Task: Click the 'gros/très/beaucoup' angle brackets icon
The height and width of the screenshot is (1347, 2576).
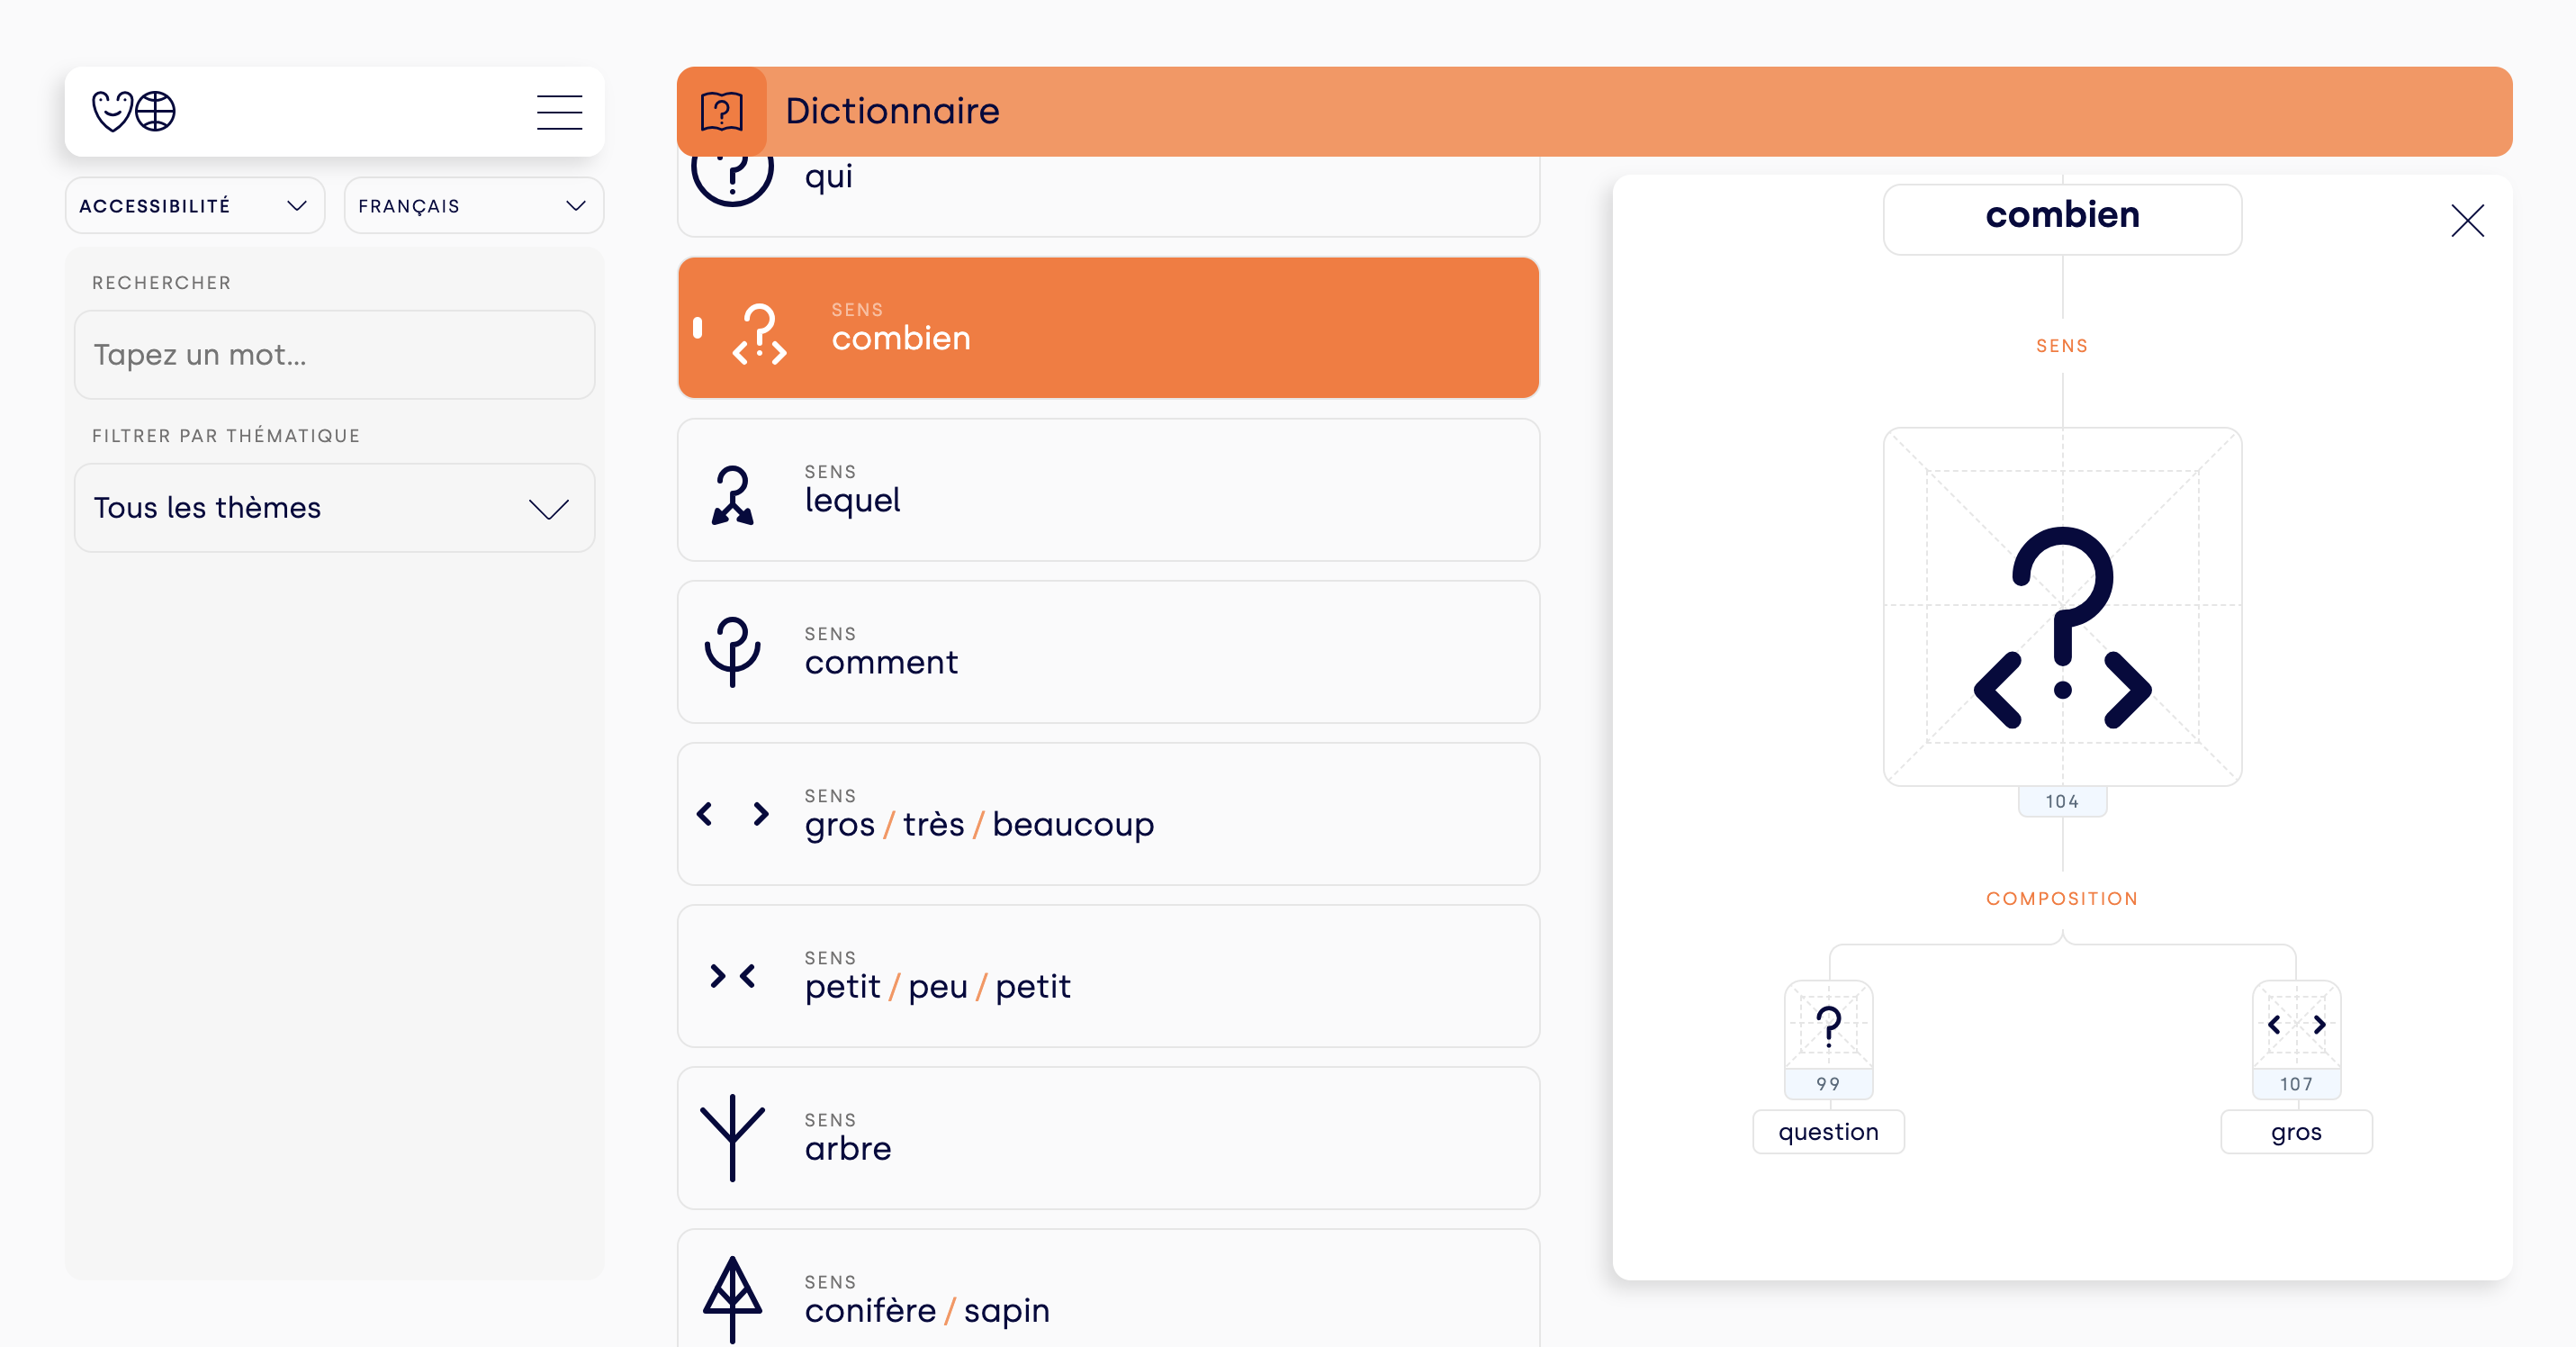Action: [x=733, y=813]
